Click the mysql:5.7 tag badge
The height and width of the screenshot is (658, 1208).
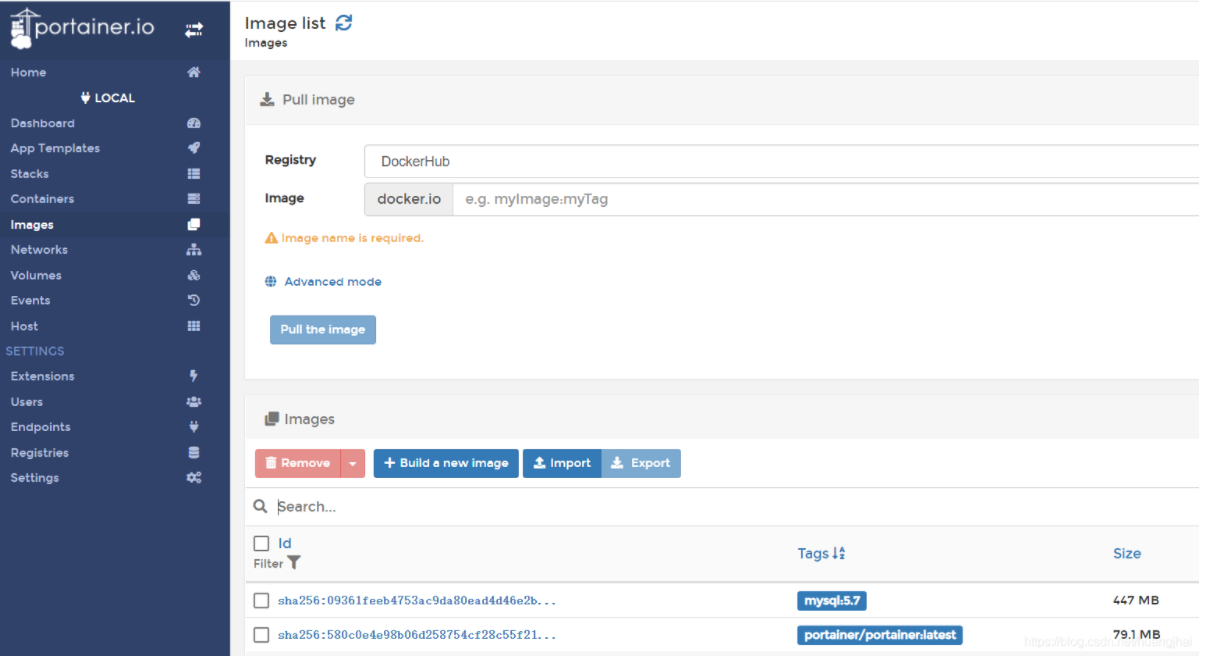pyautogui.click(x=832, y=601)
